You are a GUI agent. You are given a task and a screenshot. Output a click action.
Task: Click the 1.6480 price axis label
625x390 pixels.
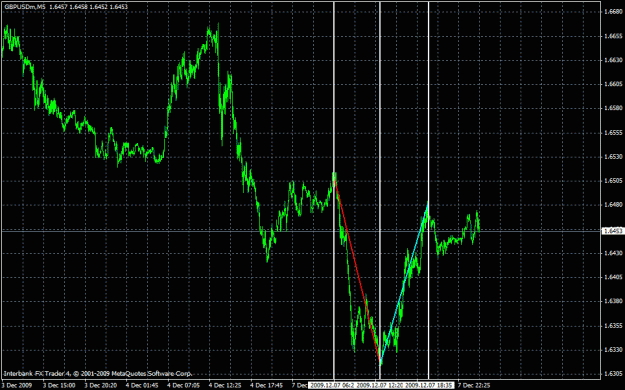click(x=613, y=205)
